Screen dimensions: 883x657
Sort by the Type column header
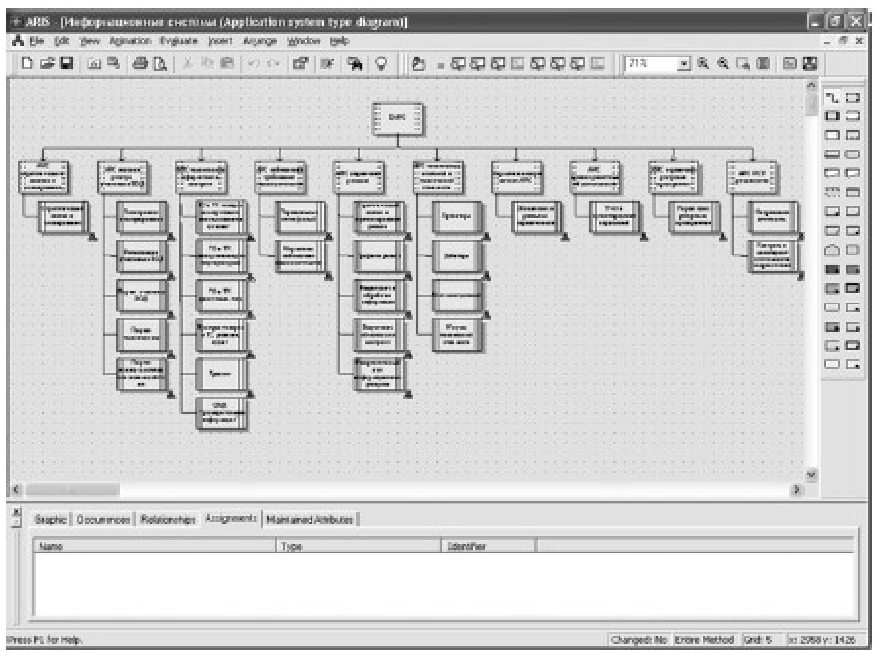point(358,546)
